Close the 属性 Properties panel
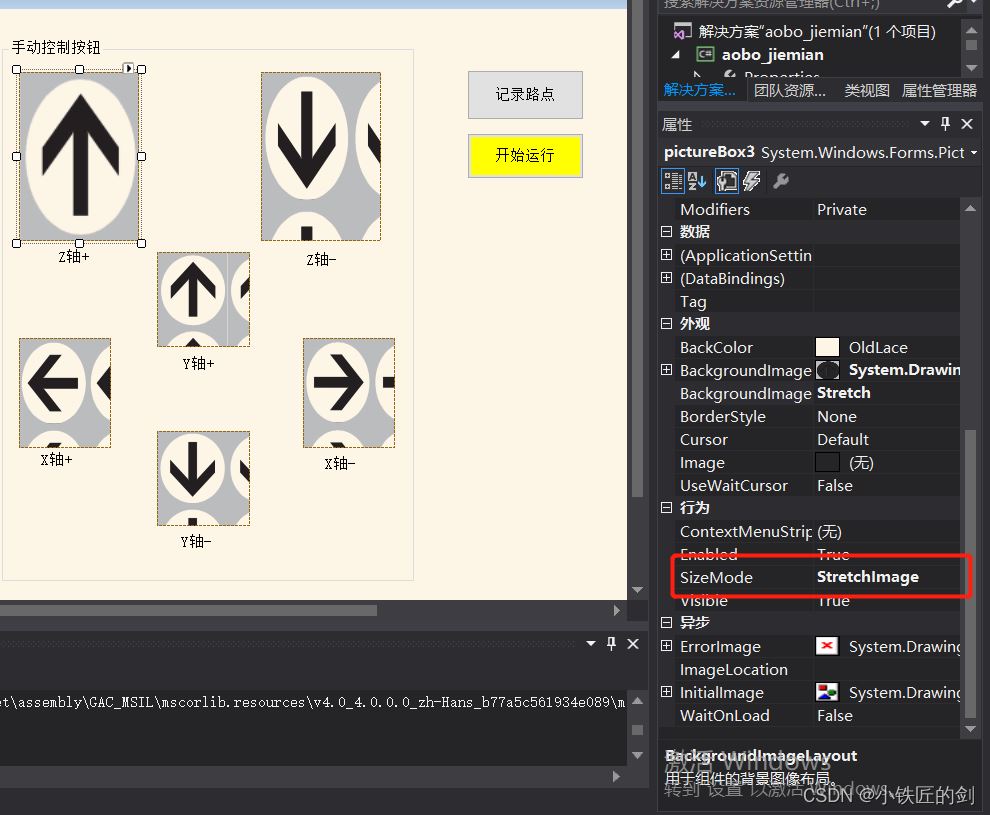990x815 pixels. click(x=967, y=124)
